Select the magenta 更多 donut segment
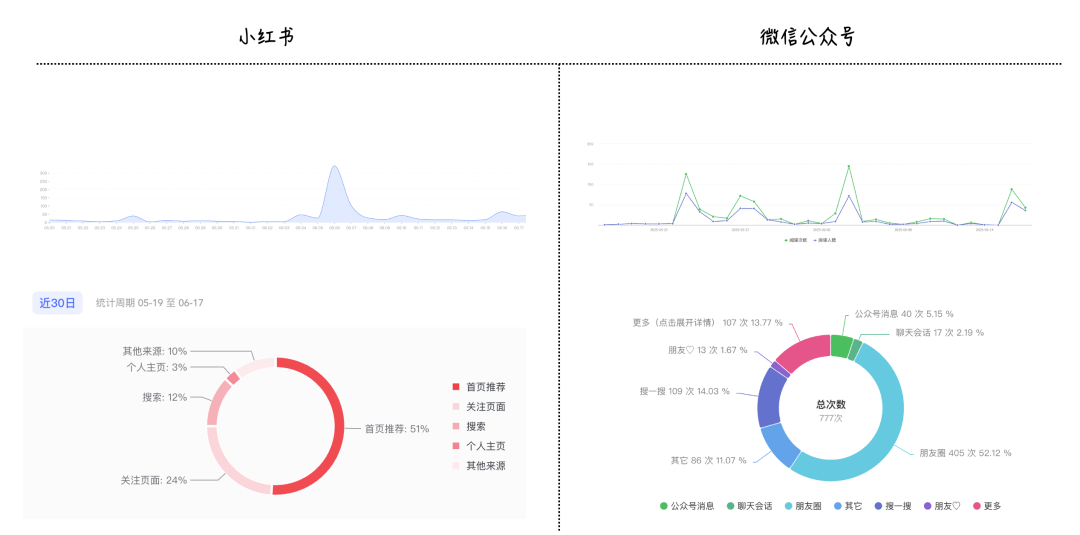1080x535 pixels. click(x=807, y=351)
